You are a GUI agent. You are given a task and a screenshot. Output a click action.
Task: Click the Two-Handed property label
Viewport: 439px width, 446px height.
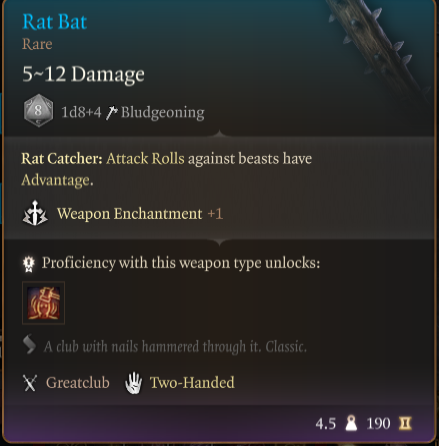[192, 383]
